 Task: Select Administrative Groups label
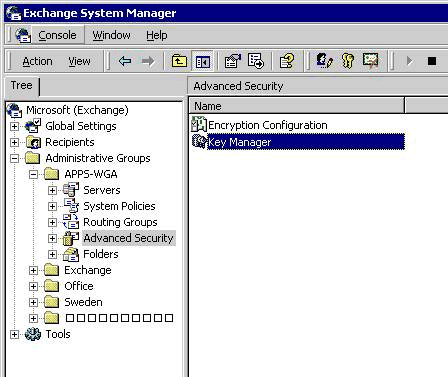click(x=98, y=158)
